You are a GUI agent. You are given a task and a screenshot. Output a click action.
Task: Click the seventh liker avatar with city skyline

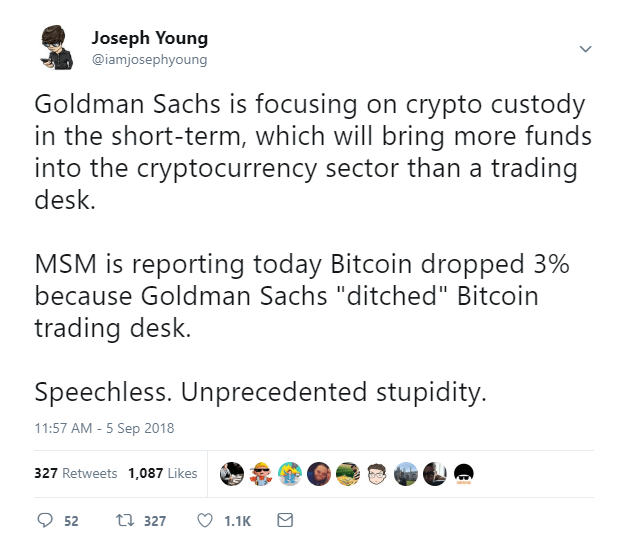click(406, 472)
